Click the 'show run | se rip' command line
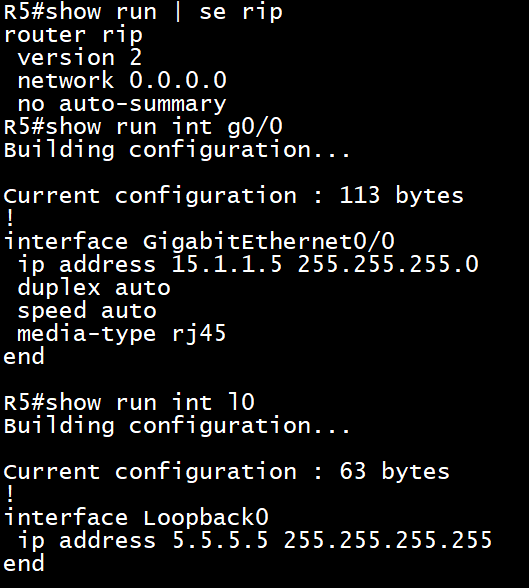 click(x=143, y=12)
